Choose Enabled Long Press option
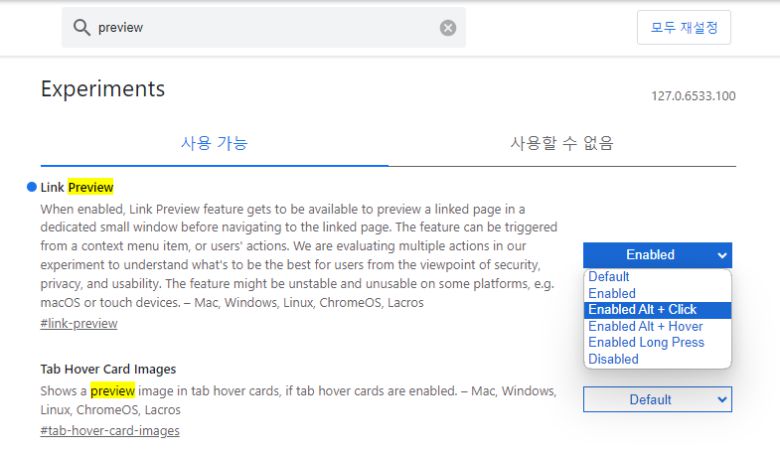This screenshot has width=780, height=454. 646,342
